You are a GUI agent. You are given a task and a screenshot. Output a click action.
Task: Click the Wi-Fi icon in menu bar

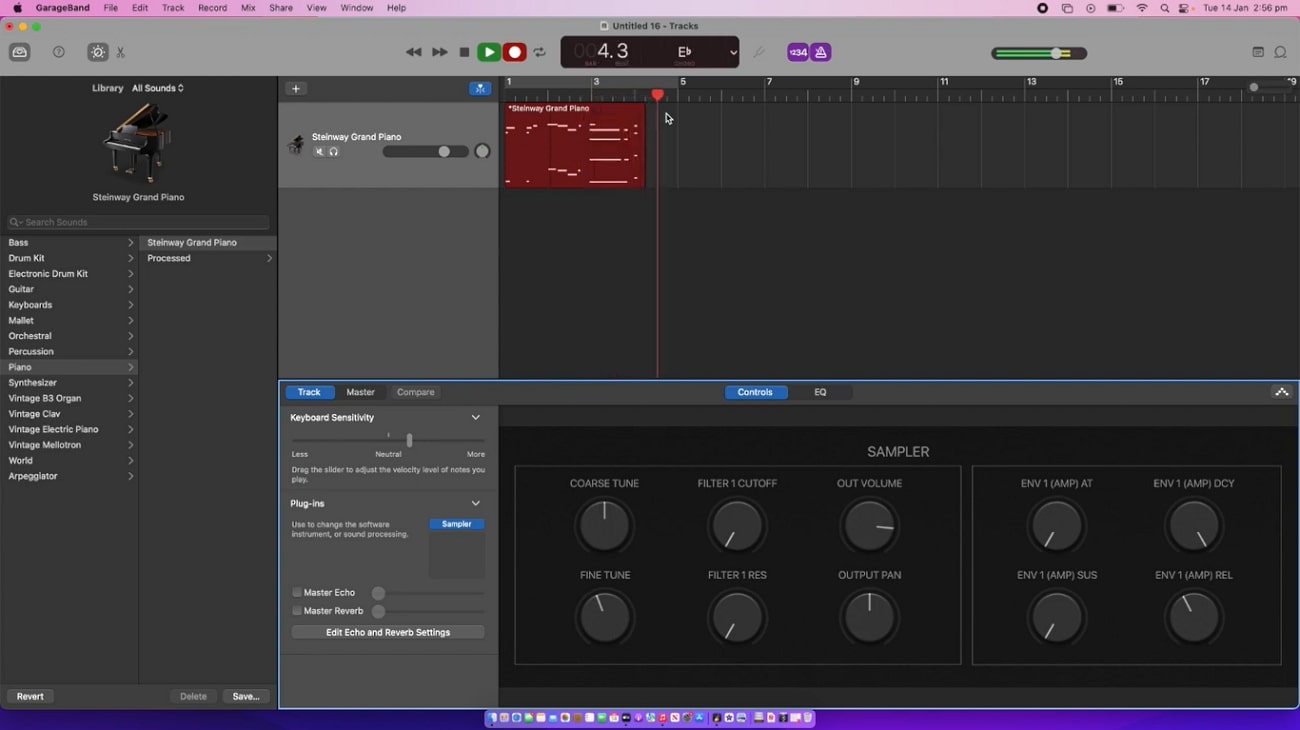point(1142,8)
